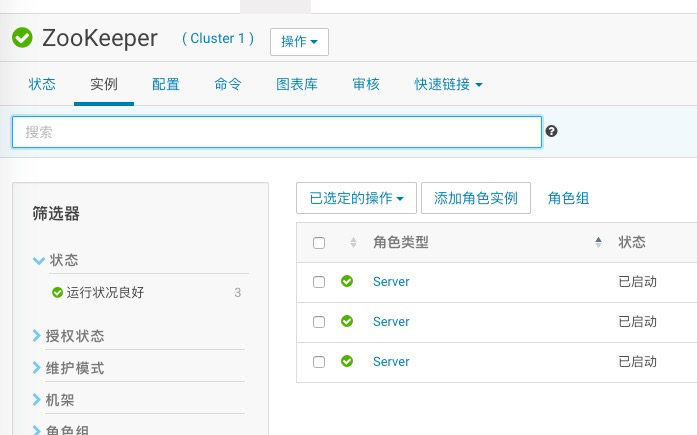Expand the 角色组 filter section in the filter panel
697x435 pixels.
point(61,430)
